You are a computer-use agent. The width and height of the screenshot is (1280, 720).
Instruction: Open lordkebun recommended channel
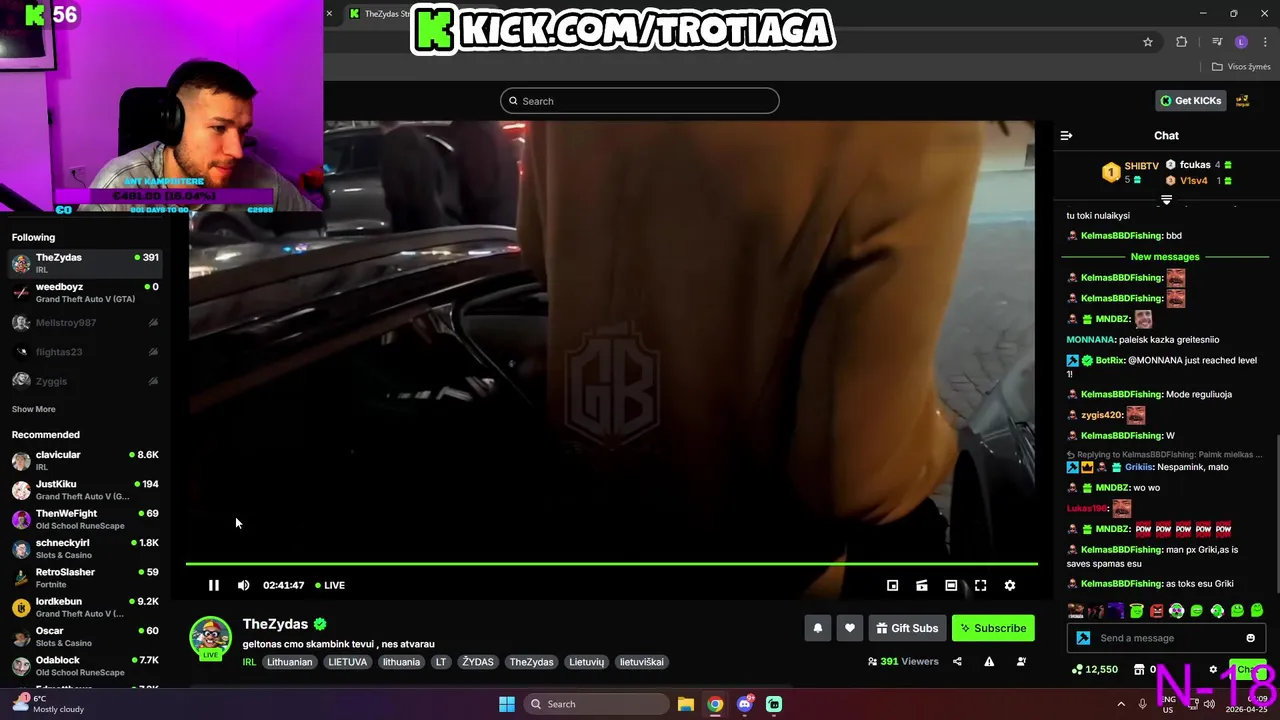coord(85,607)
